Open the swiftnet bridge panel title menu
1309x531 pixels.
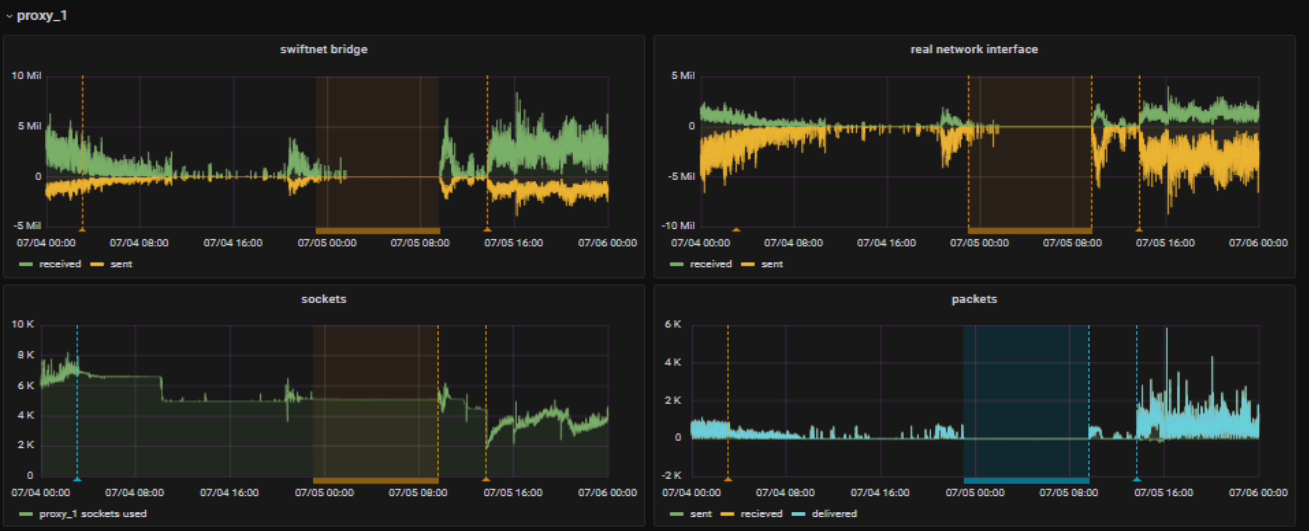click(324, 49)
